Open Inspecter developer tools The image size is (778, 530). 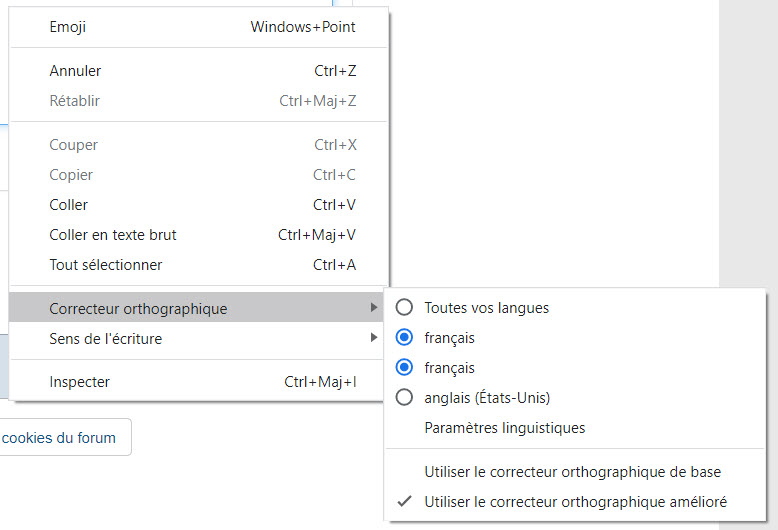pyautogui.click(x=80, y=382)
